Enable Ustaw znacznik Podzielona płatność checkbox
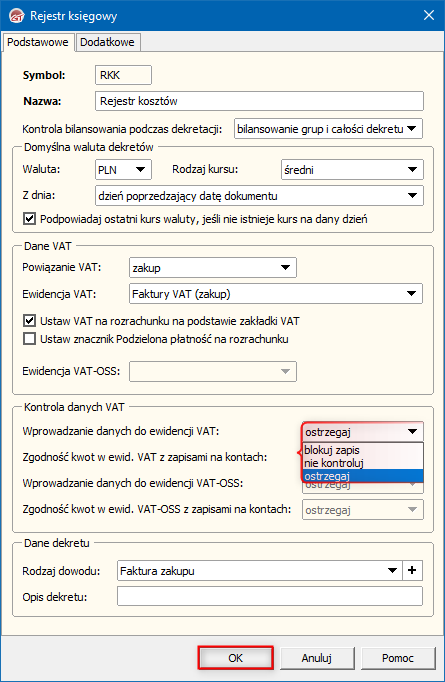Viewport: 445px width, 682px height. 29,339
